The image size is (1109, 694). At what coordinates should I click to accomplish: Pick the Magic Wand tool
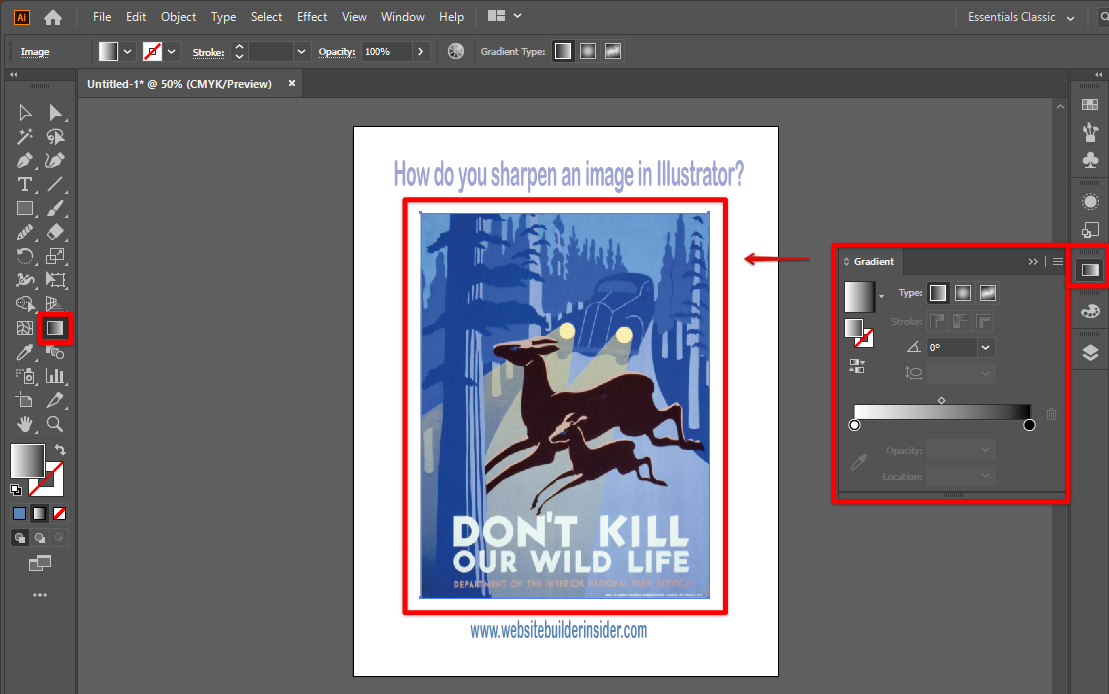(25, 137)
